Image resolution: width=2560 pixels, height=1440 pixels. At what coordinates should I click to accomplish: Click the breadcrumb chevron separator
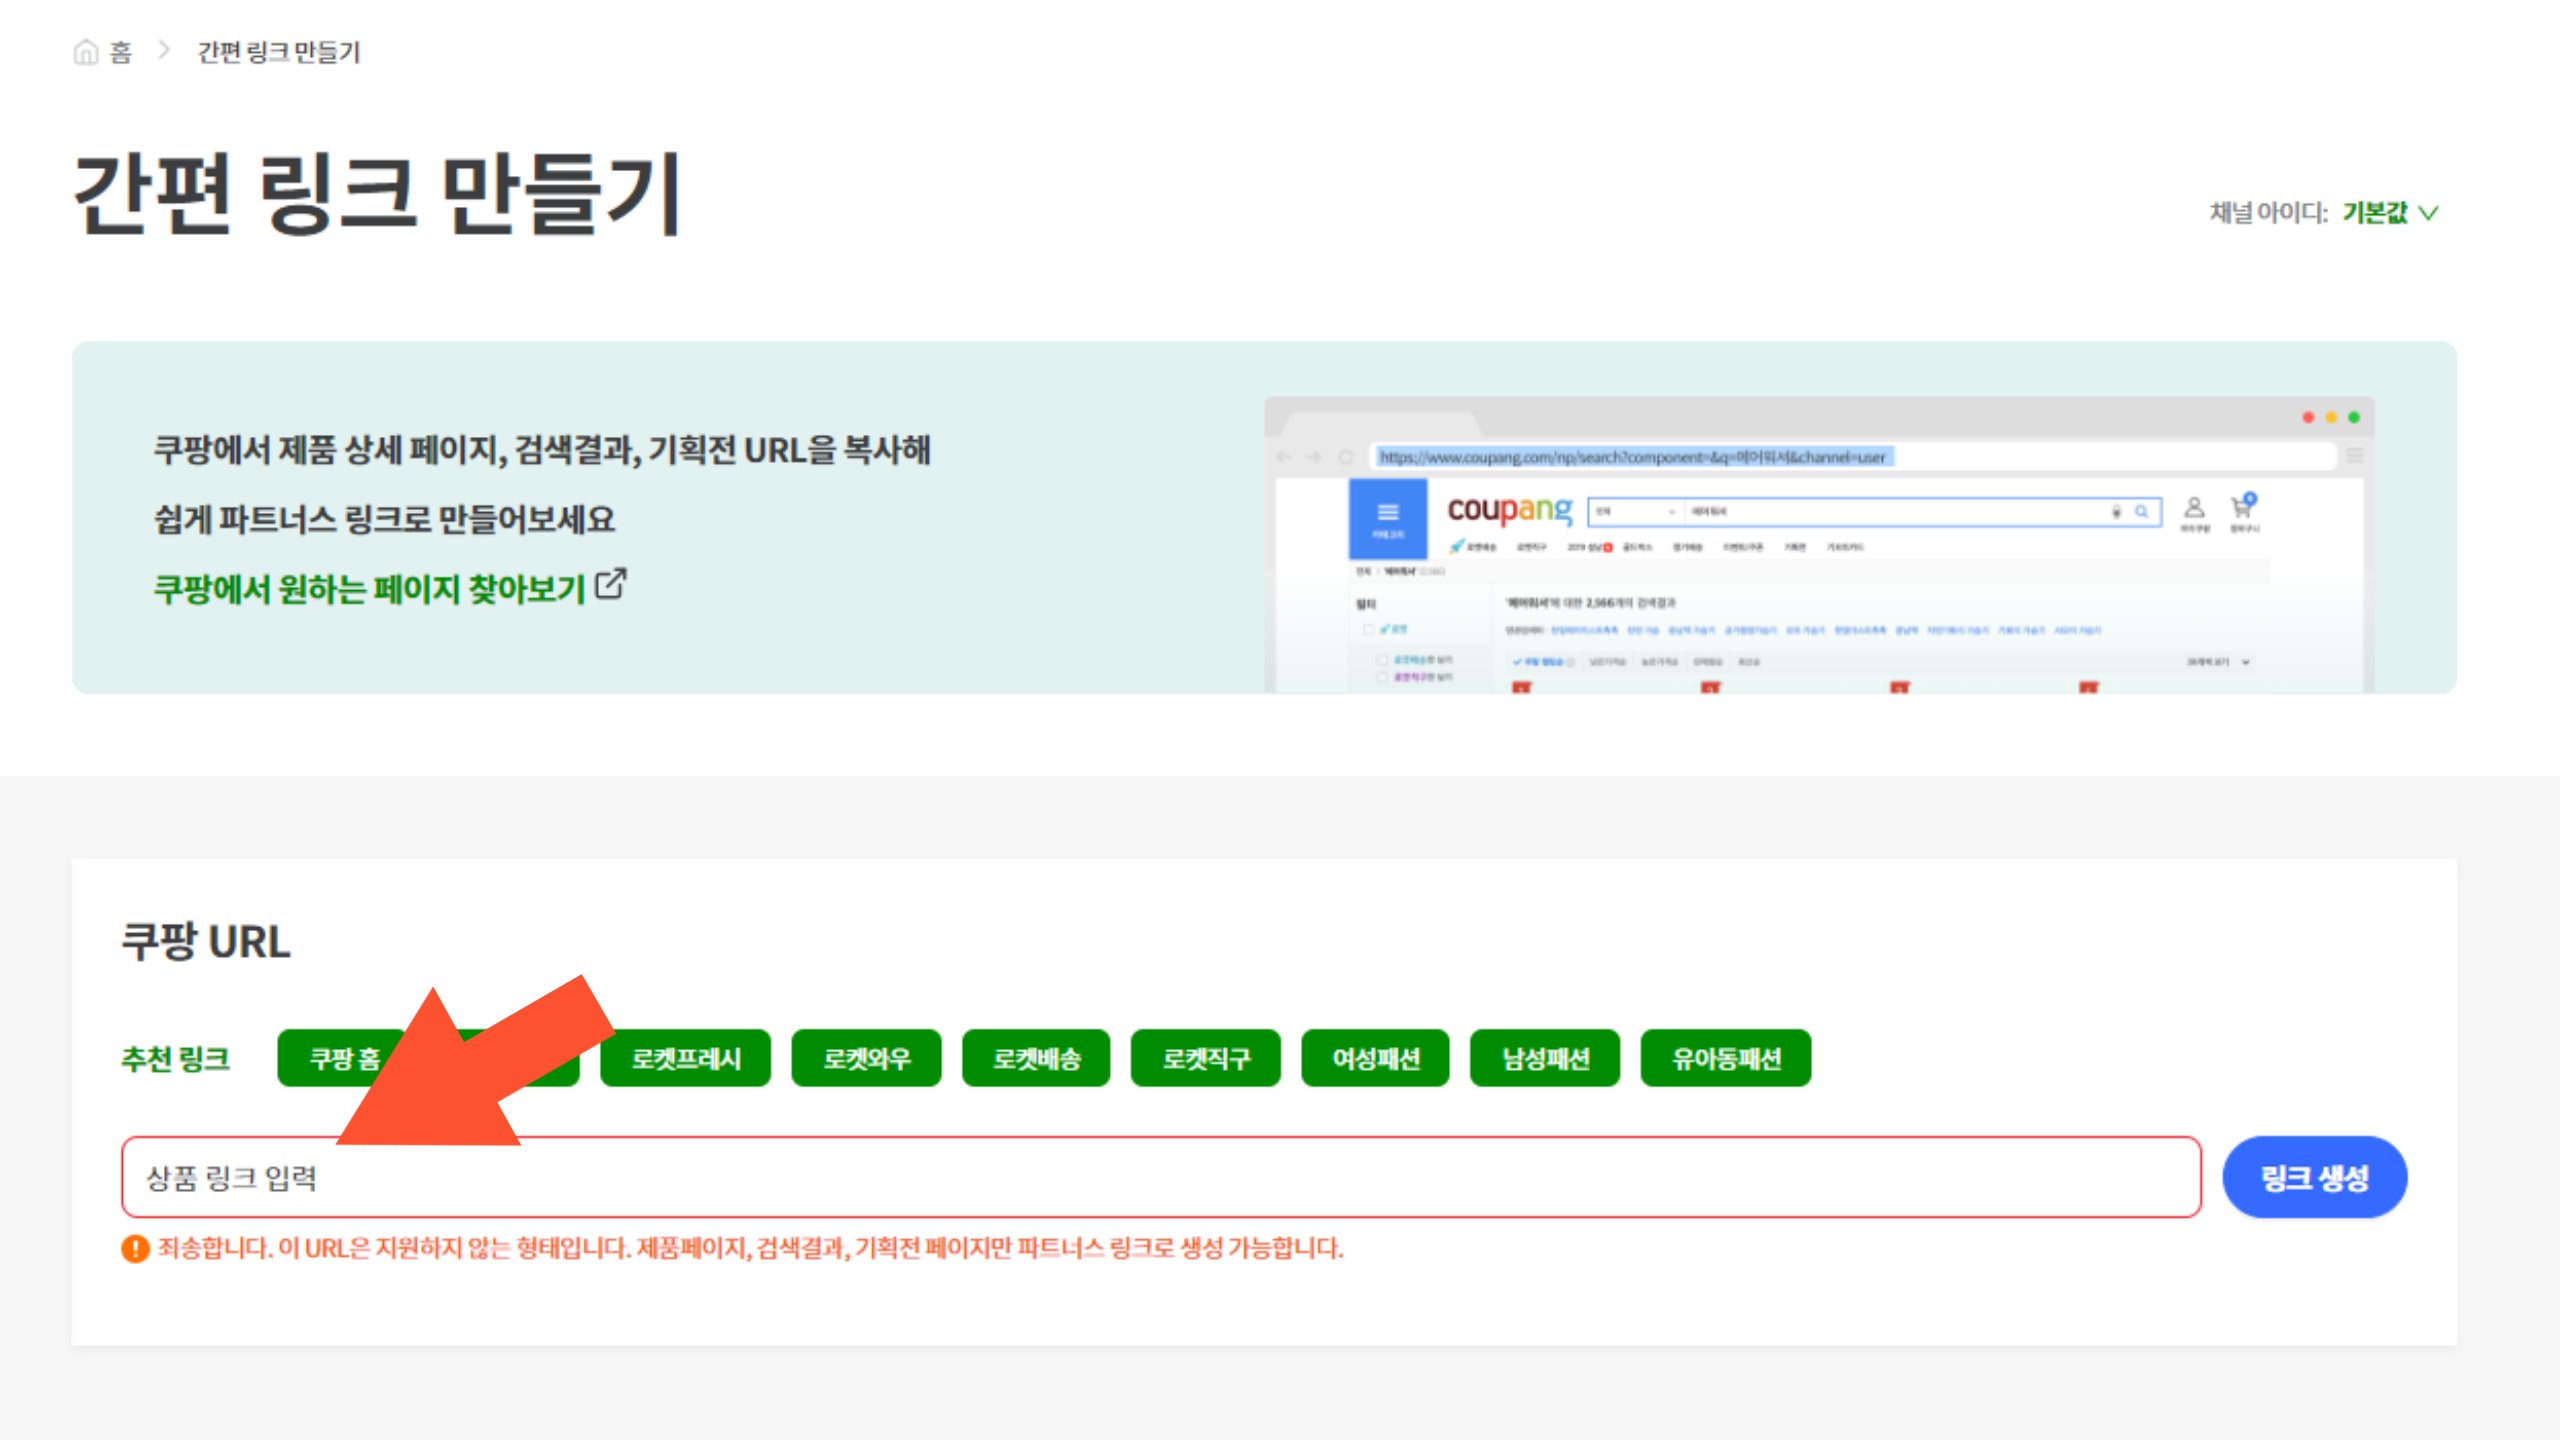165,50
